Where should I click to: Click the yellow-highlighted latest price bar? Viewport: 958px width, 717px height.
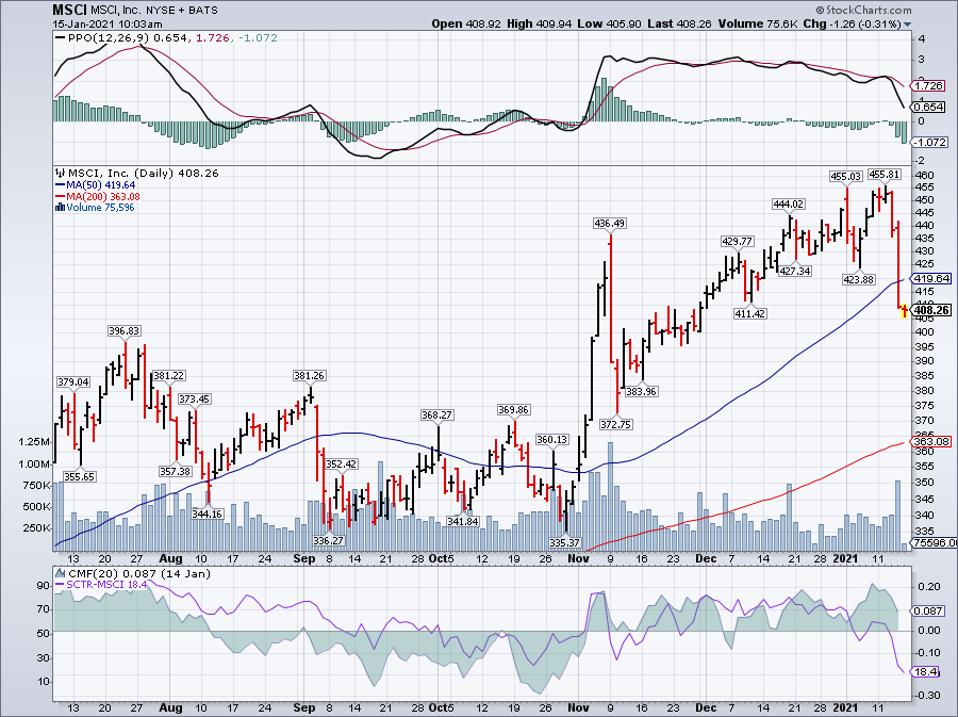click(x=904, y=311)
